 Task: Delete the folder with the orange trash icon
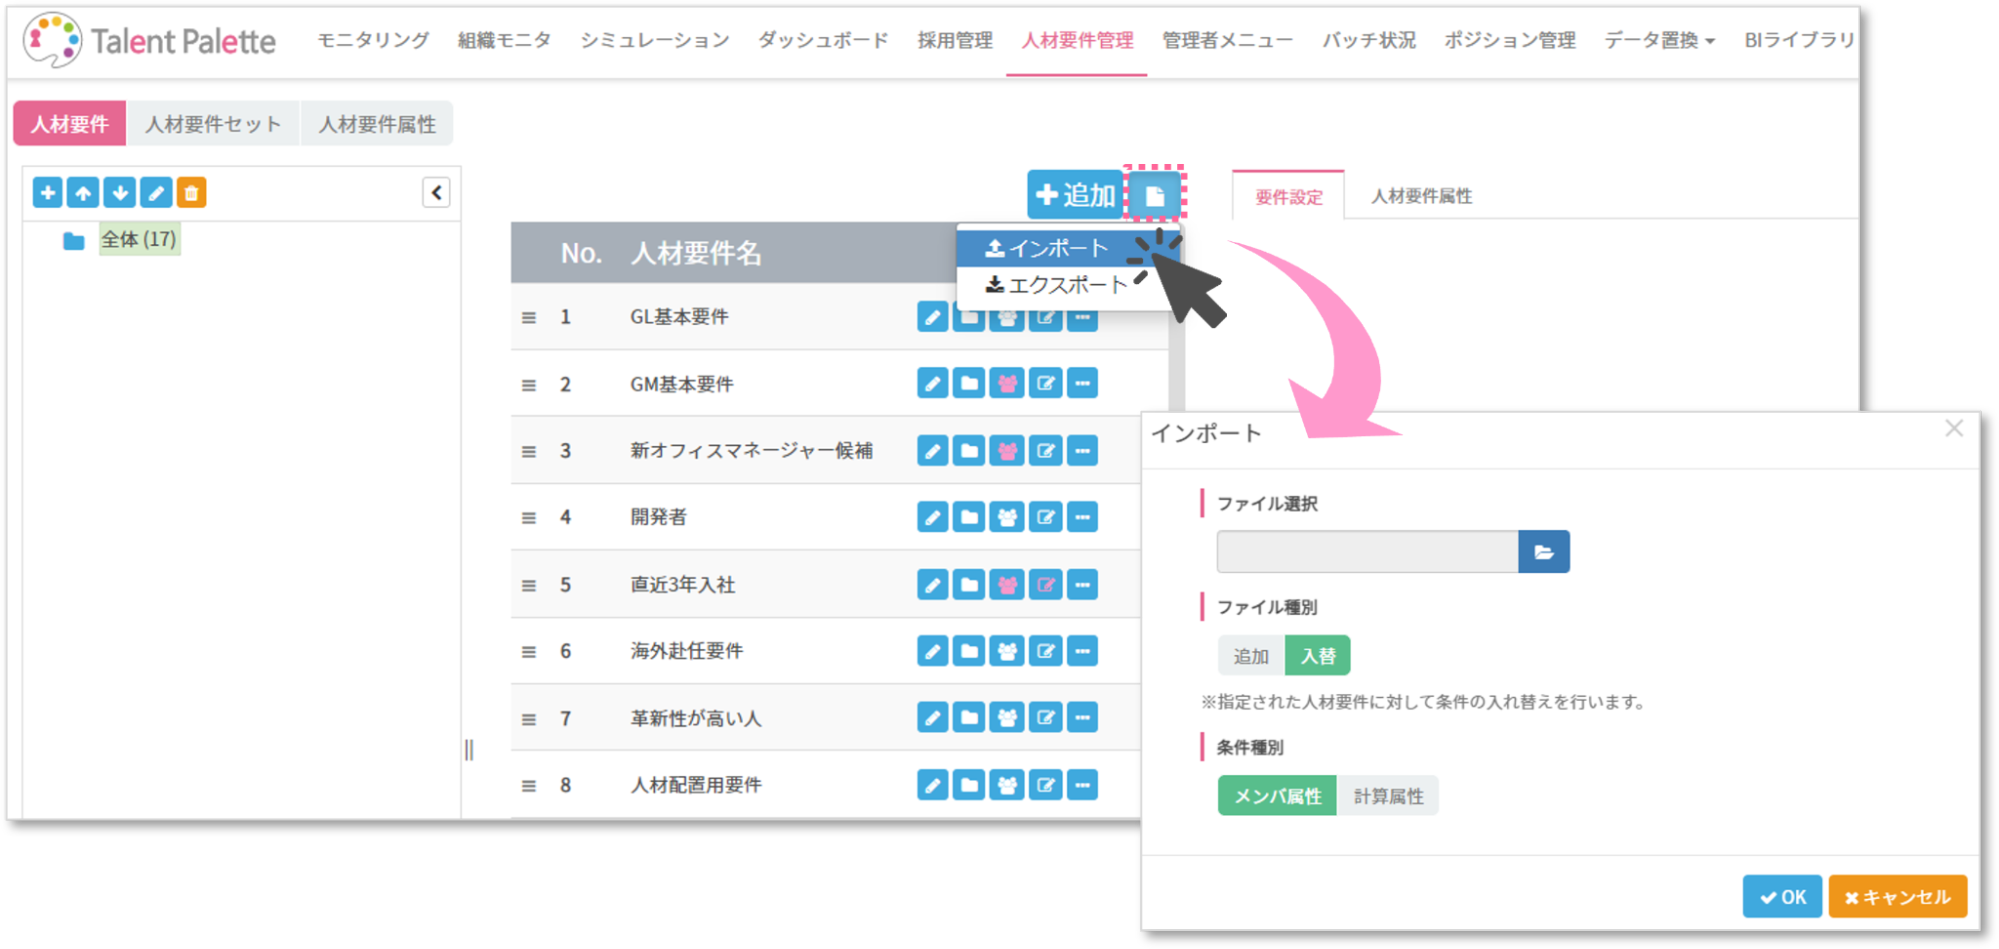191,192
